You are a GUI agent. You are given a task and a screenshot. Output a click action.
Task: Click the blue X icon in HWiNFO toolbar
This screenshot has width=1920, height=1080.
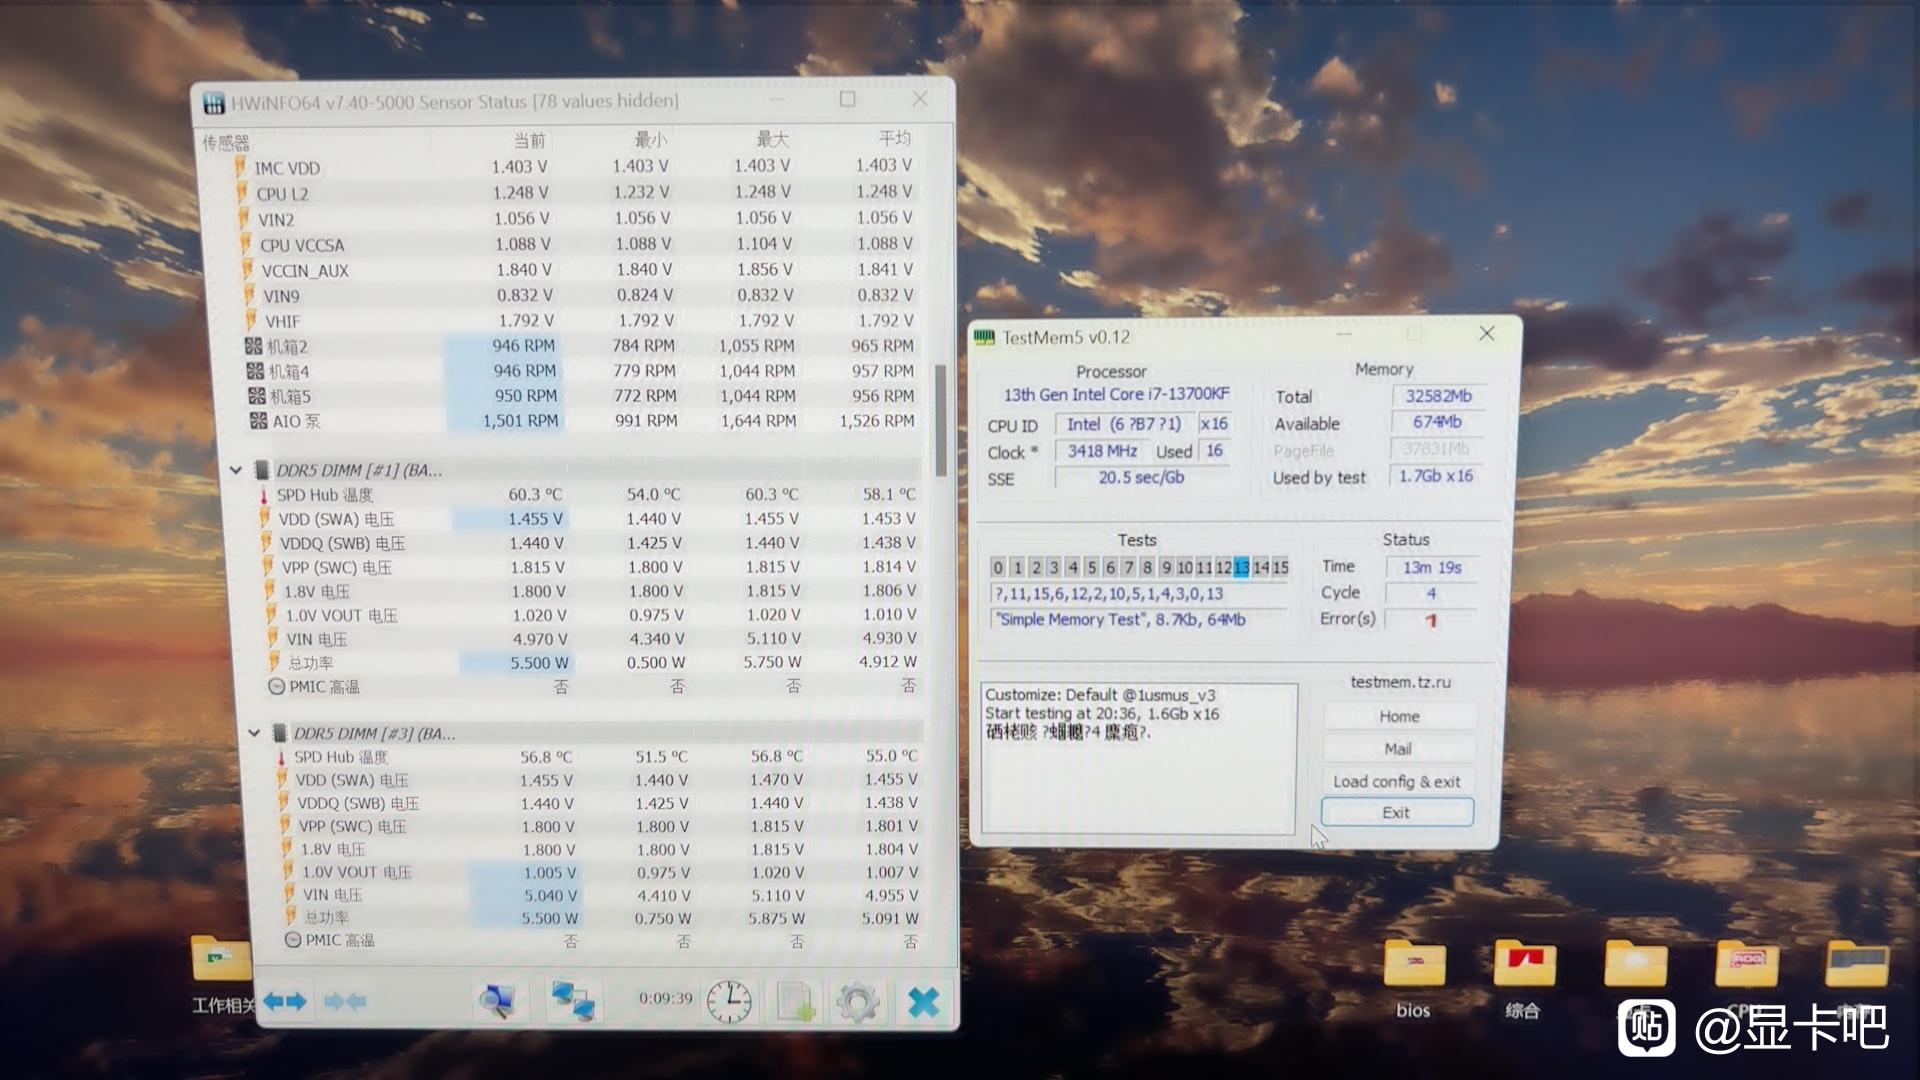(923, 1002)
